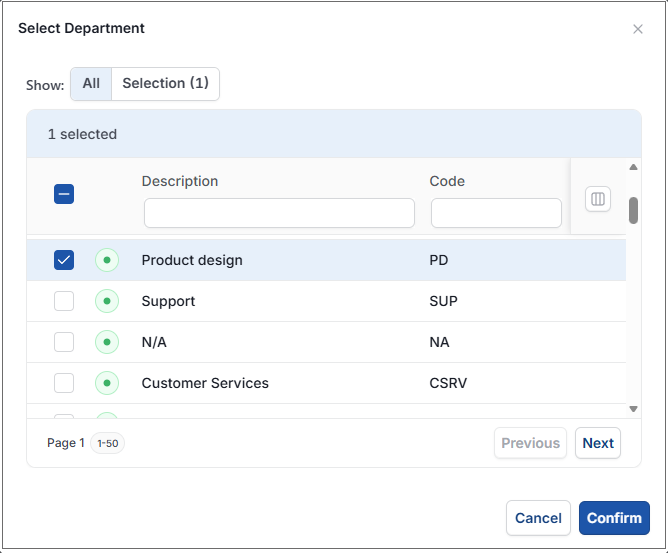
Task: Go to the Next page
Action: point(598,443)
